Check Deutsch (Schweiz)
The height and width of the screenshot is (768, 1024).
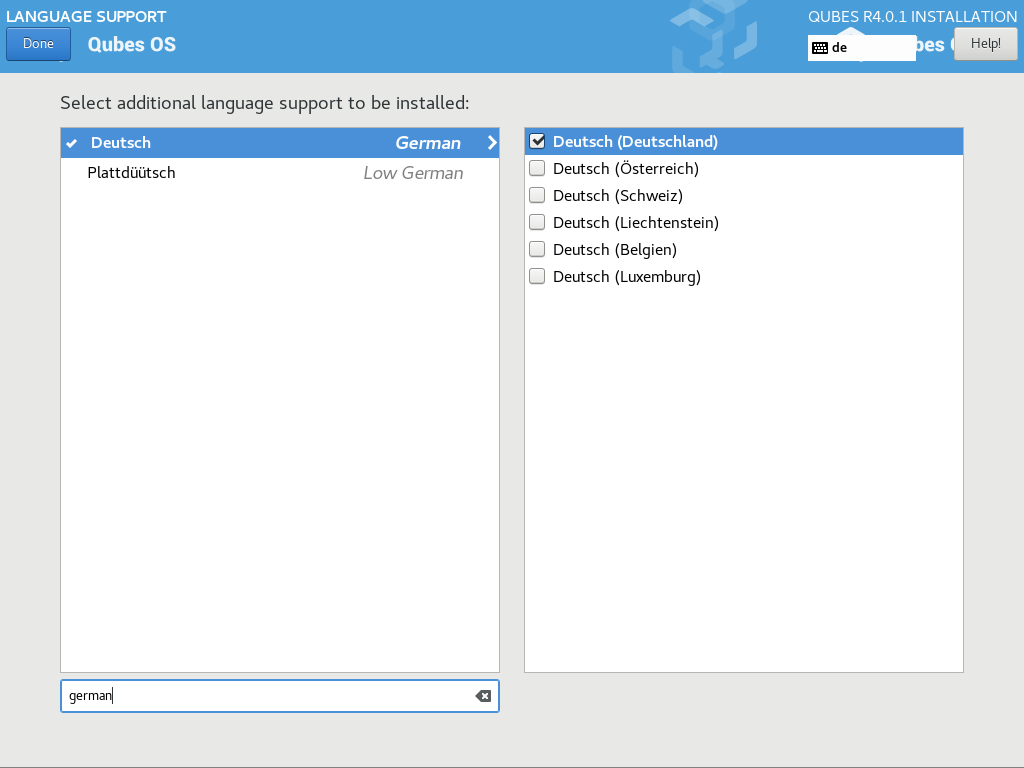537,195
